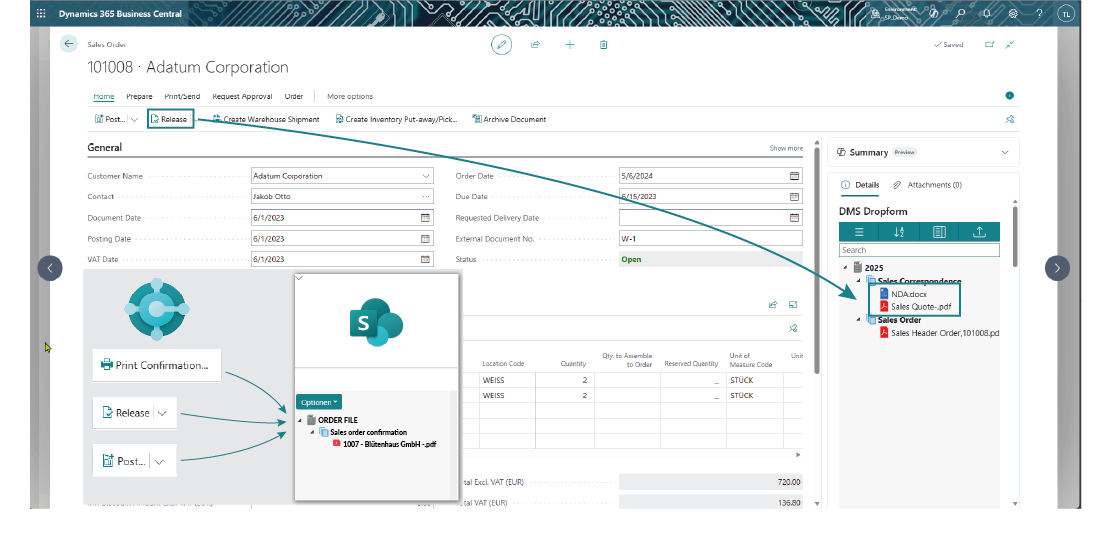Click More options

[350, 96]
